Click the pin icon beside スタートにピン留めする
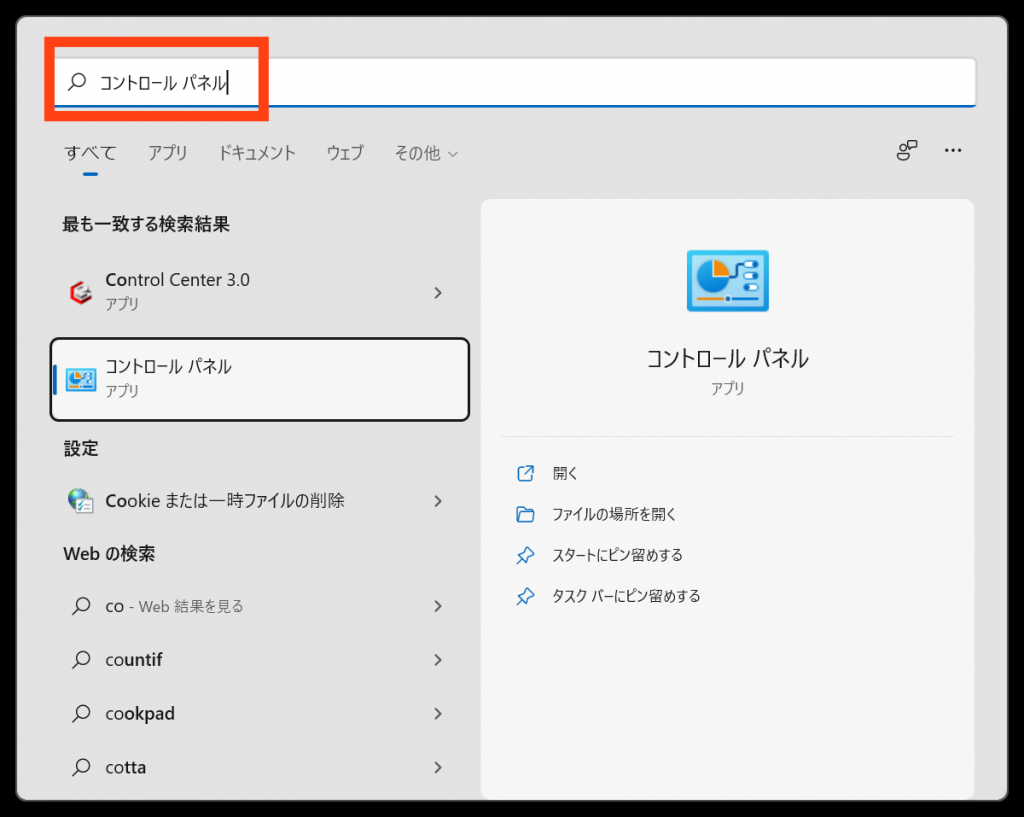The width and height of the screenshot is (1024, 817). (525, 555)
